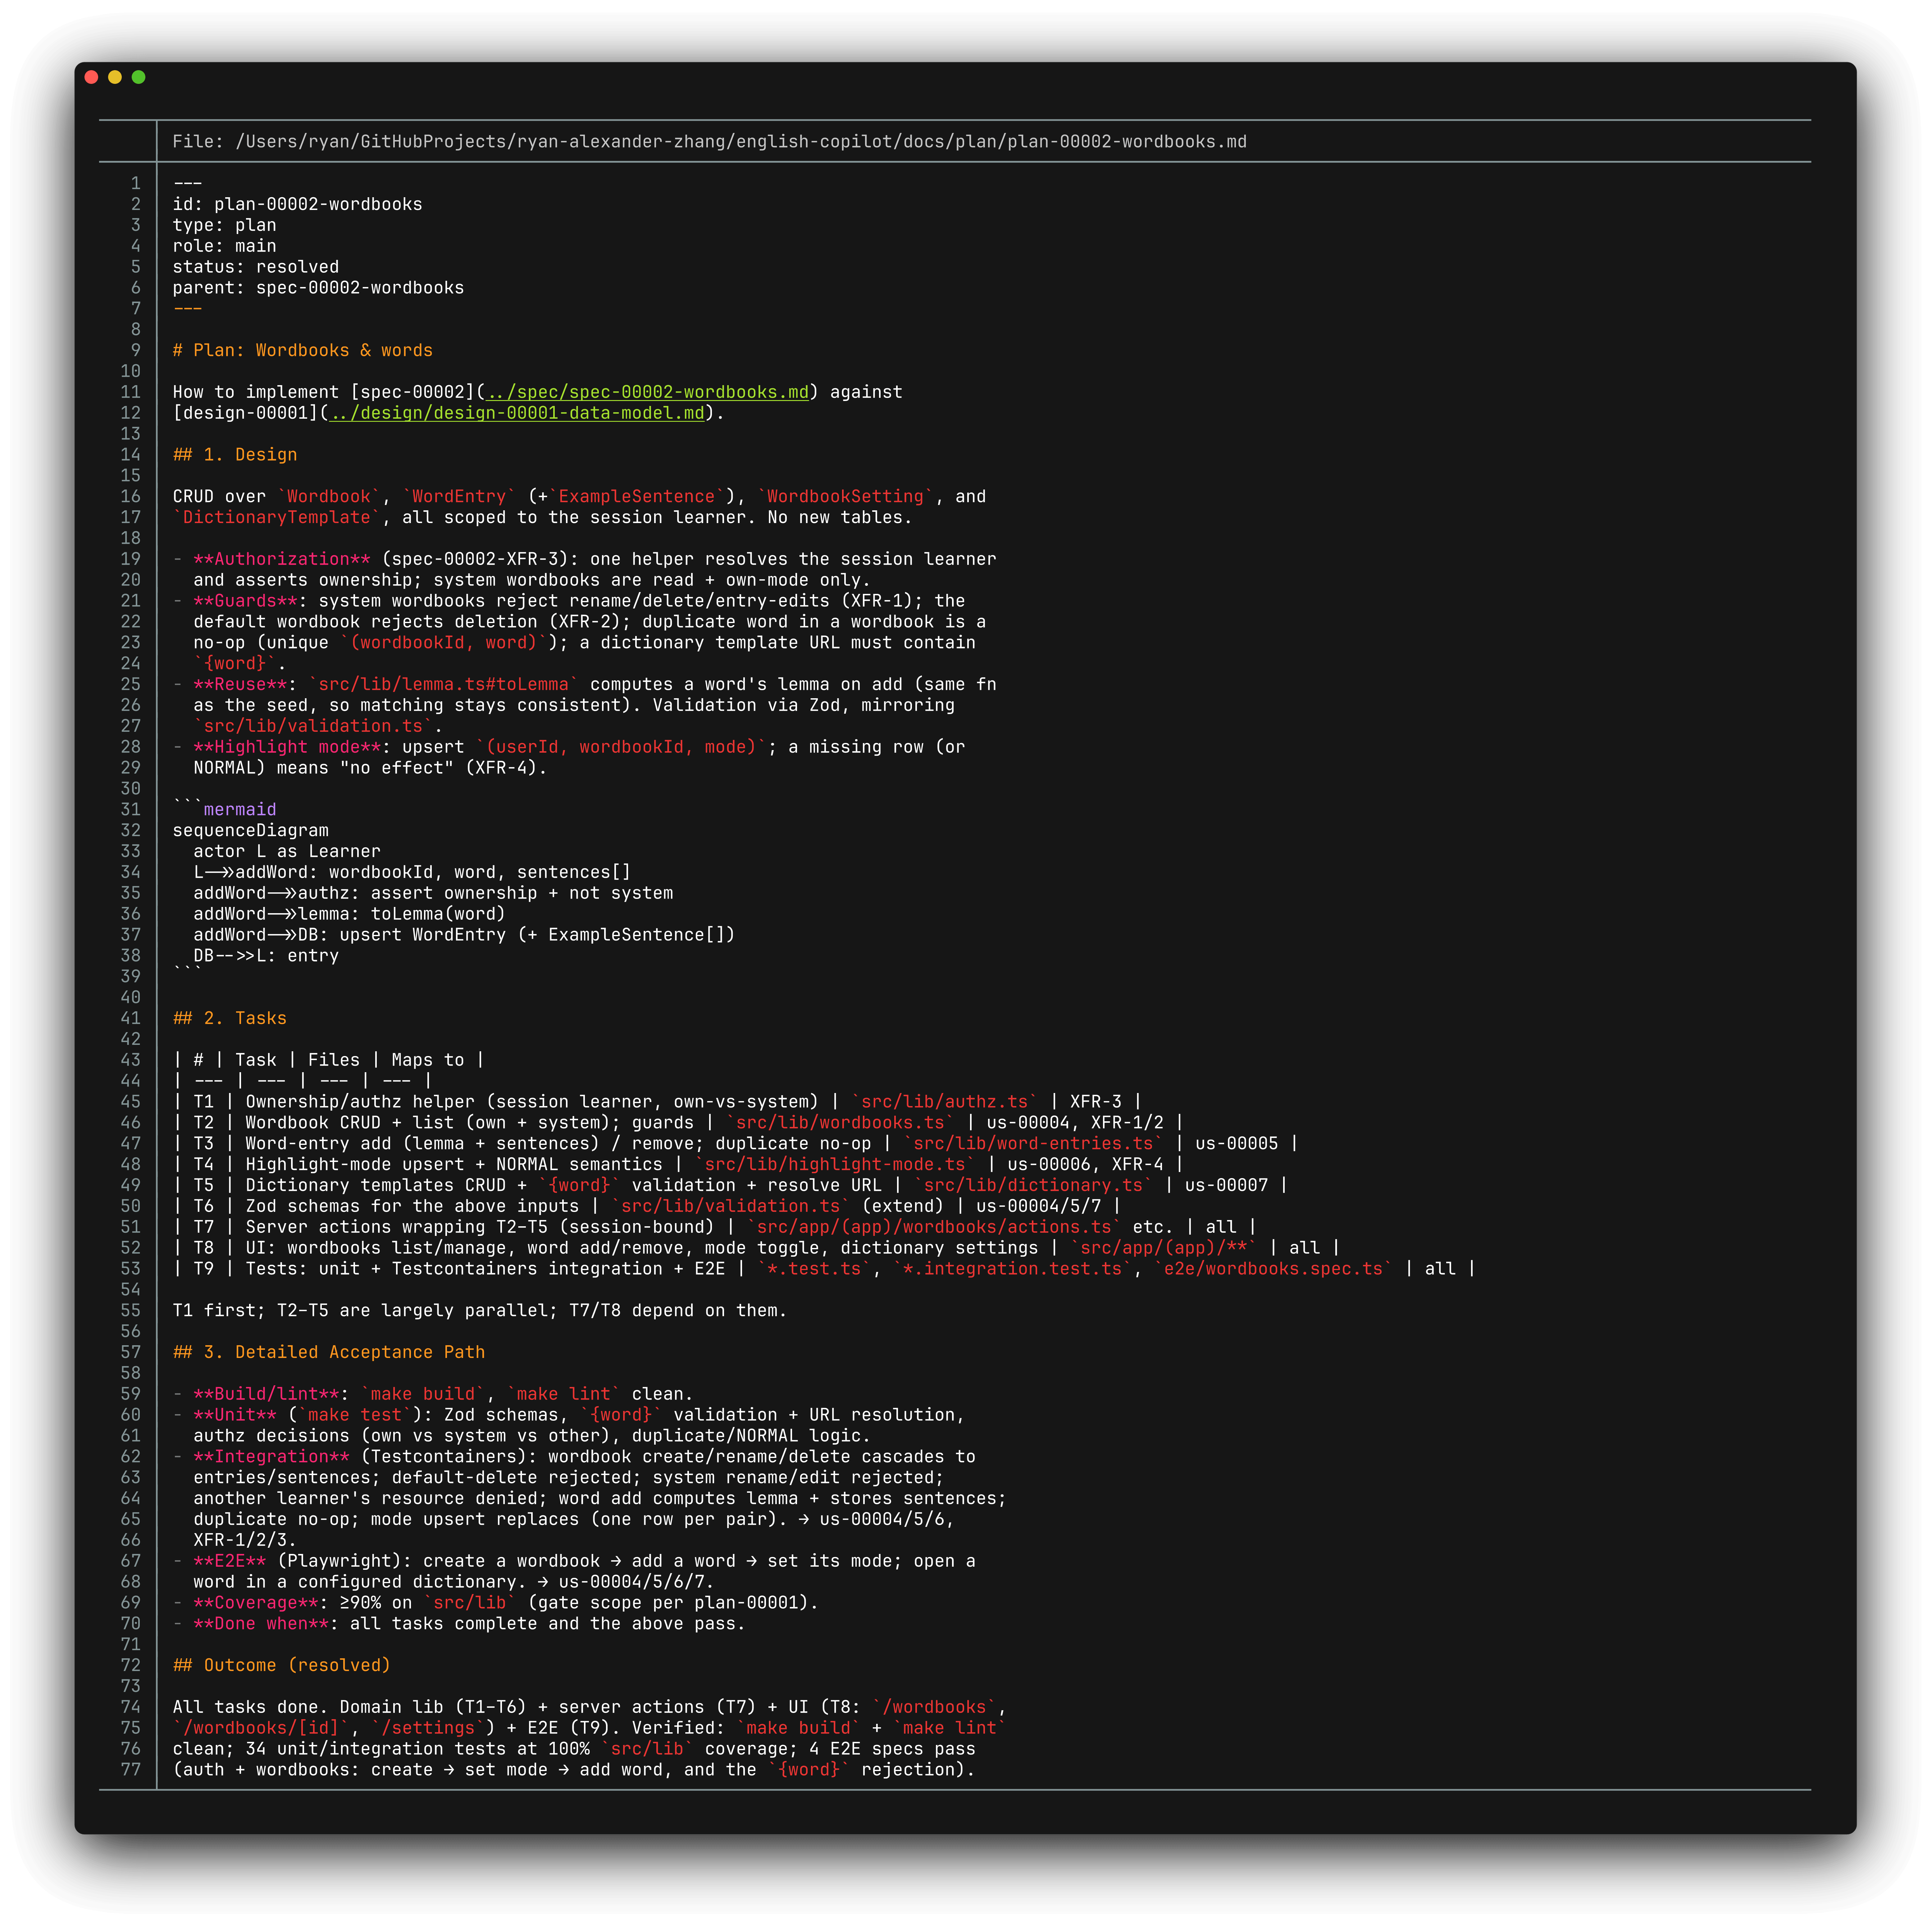Image resolution: width=1932 pixels, height=1922 pixels.
Task: Click src/lib/highlight-mode.ts in T4 row
Action: (x=835, y=1164)
